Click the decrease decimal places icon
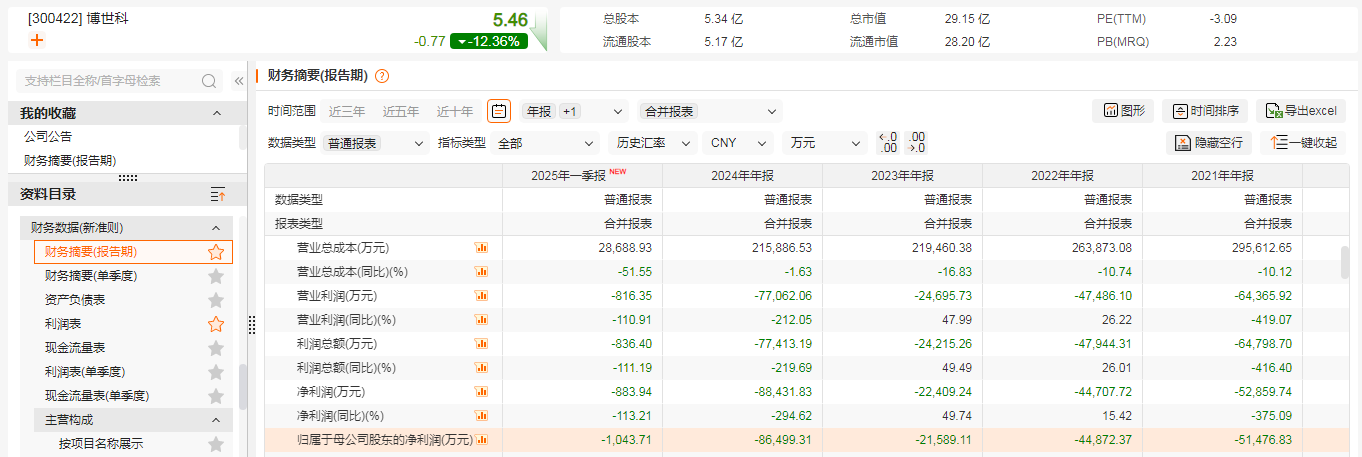Image resolution: width=1362 pixels, height=457 pixels. click(886, 143)
